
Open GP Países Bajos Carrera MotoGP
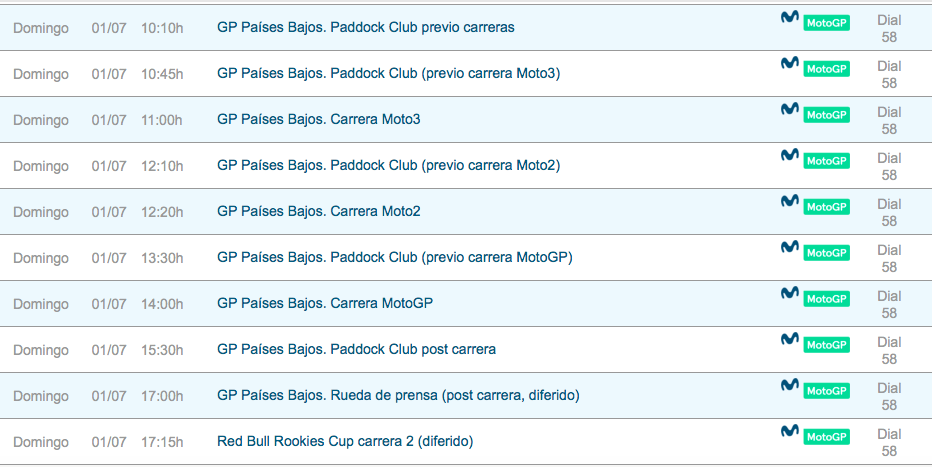[324, 303]
